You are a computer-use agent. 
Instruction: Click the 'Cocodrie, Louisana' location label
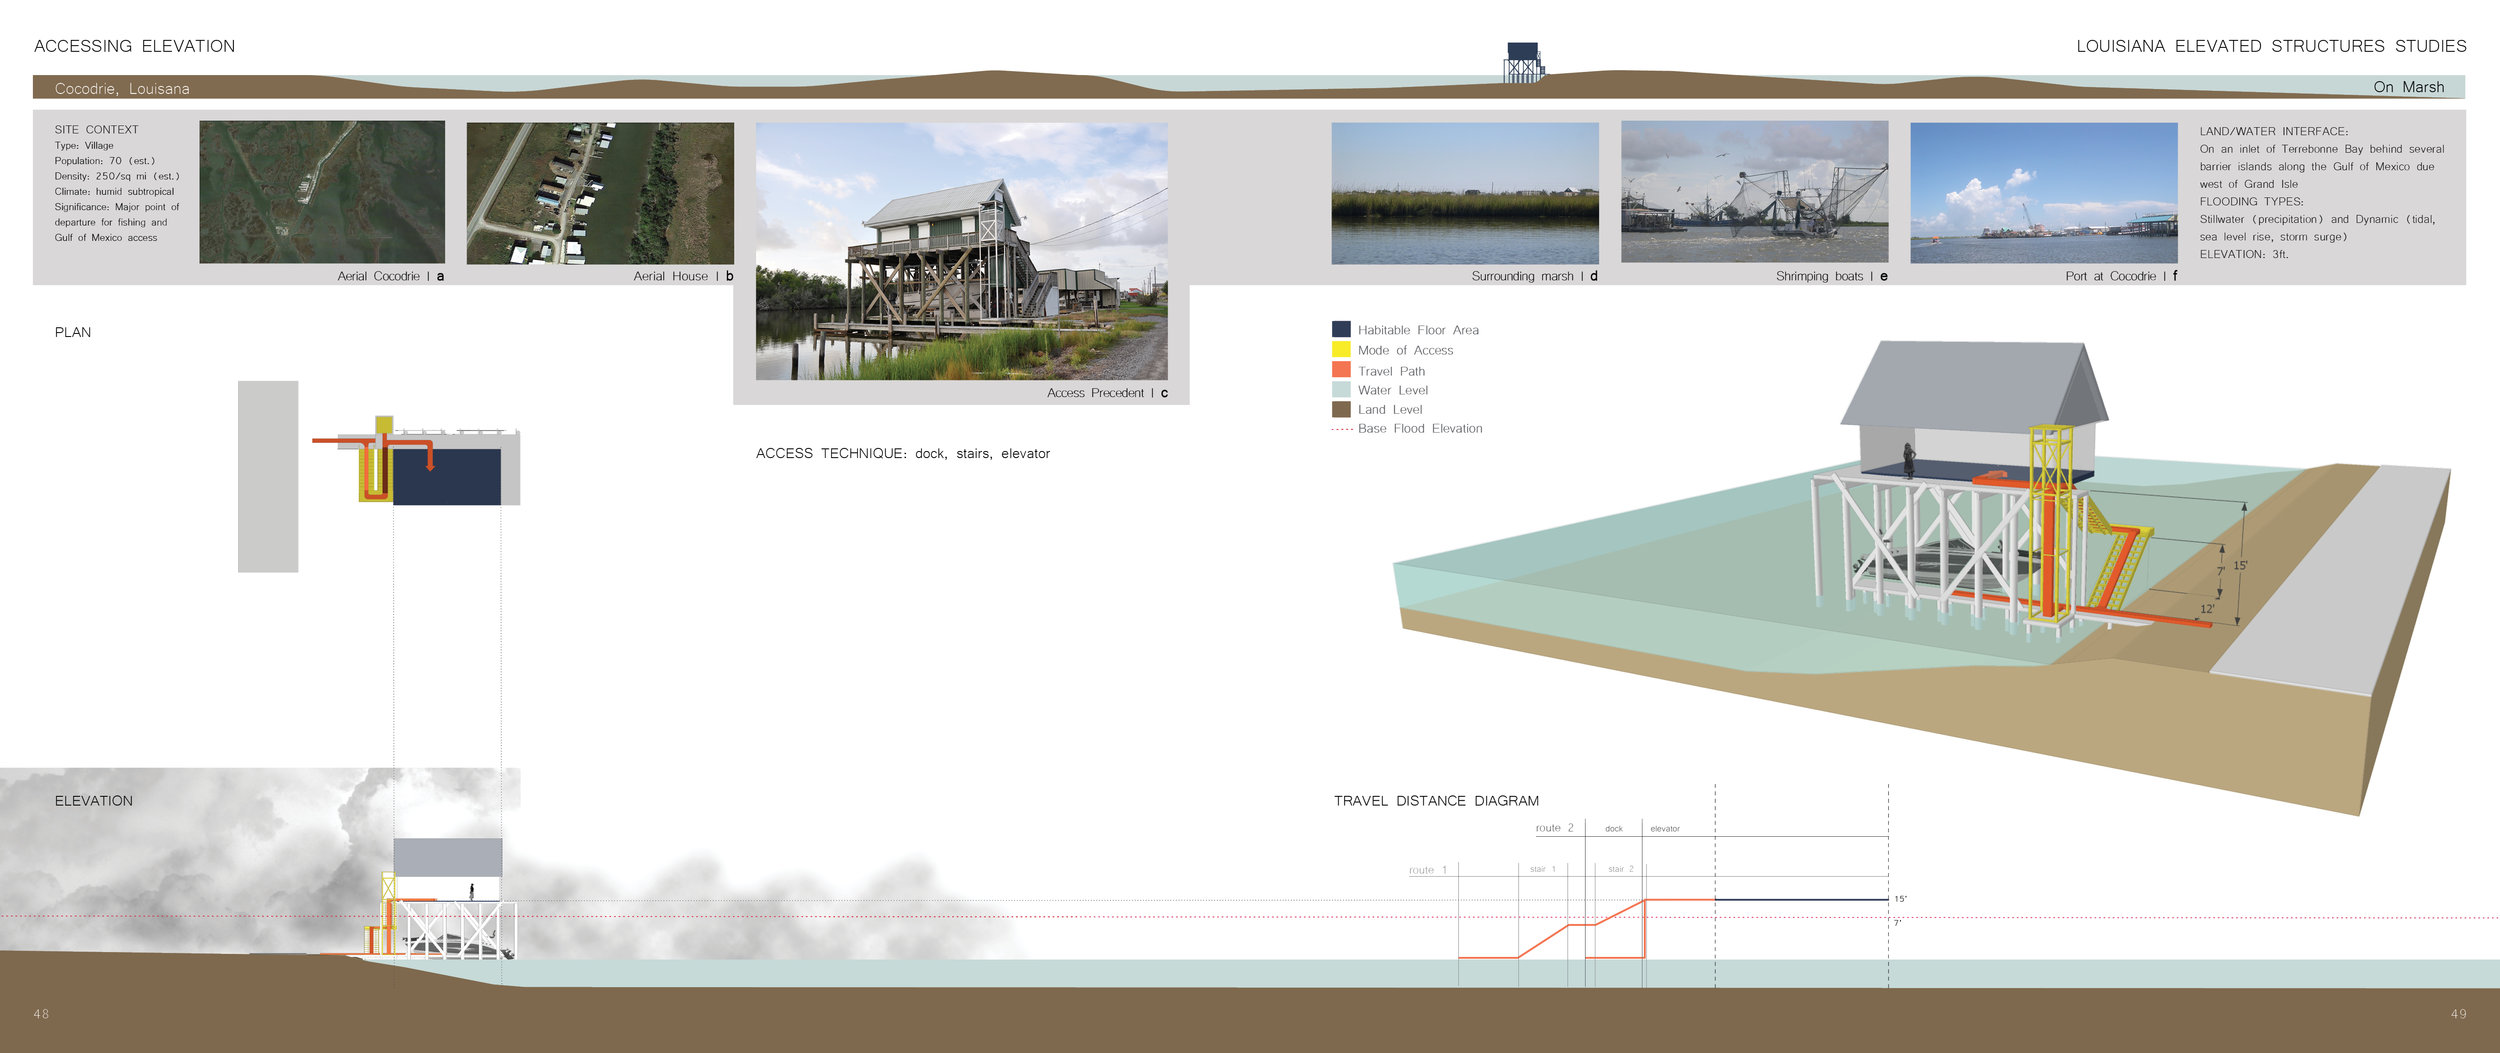click(122, 89)
